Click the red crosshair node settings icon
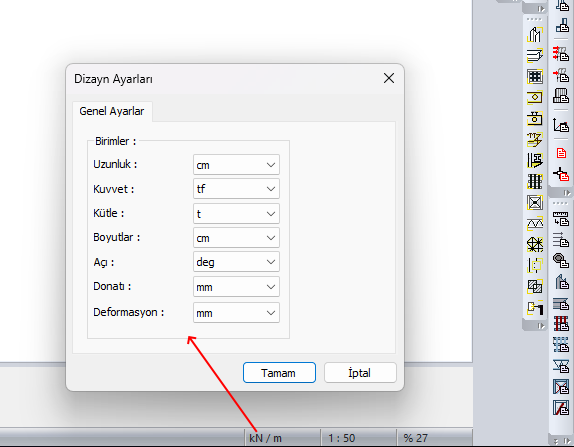 (561, 174)
